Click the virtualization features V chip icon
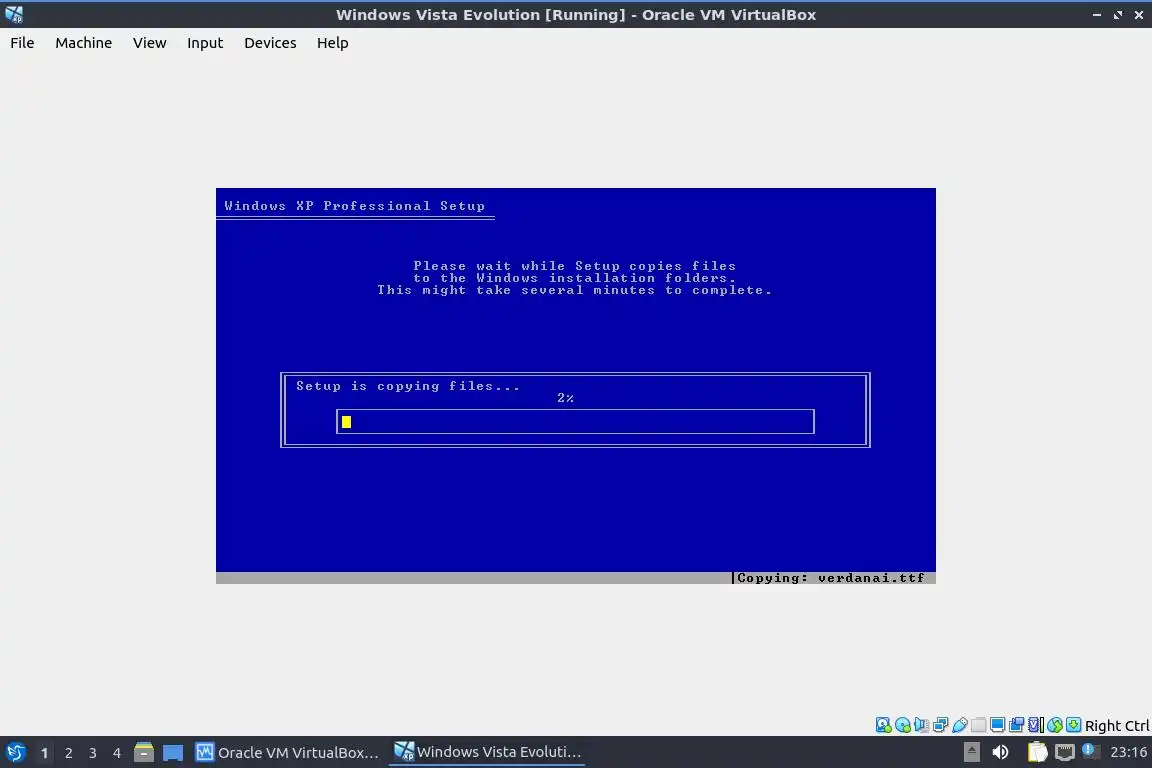The width and height of the screenshot is (1152, 768). [x=1036, y=725]
